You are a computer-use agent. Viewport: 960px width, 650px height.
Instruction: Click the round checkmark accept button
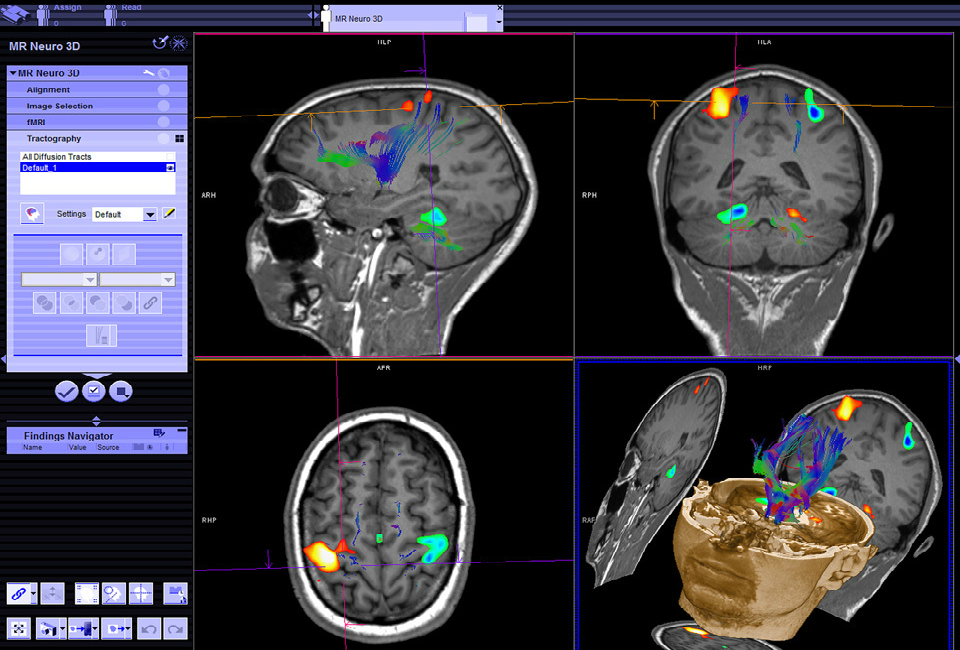tap(67, 391)
